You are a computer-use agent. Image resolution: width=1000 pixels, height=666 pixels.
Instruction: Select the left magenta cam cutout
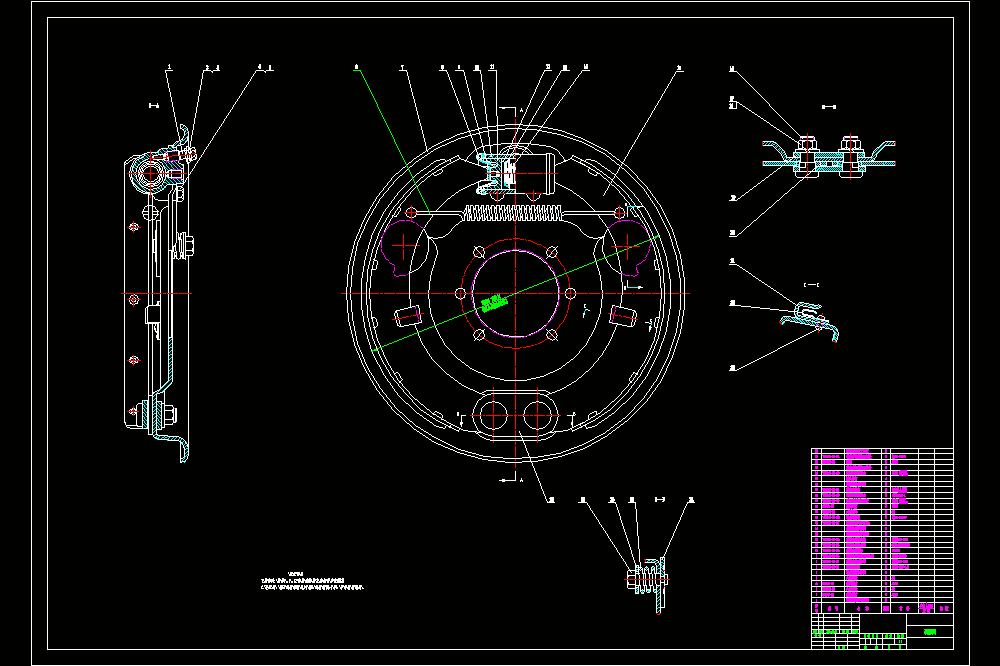tap(403, 247)
